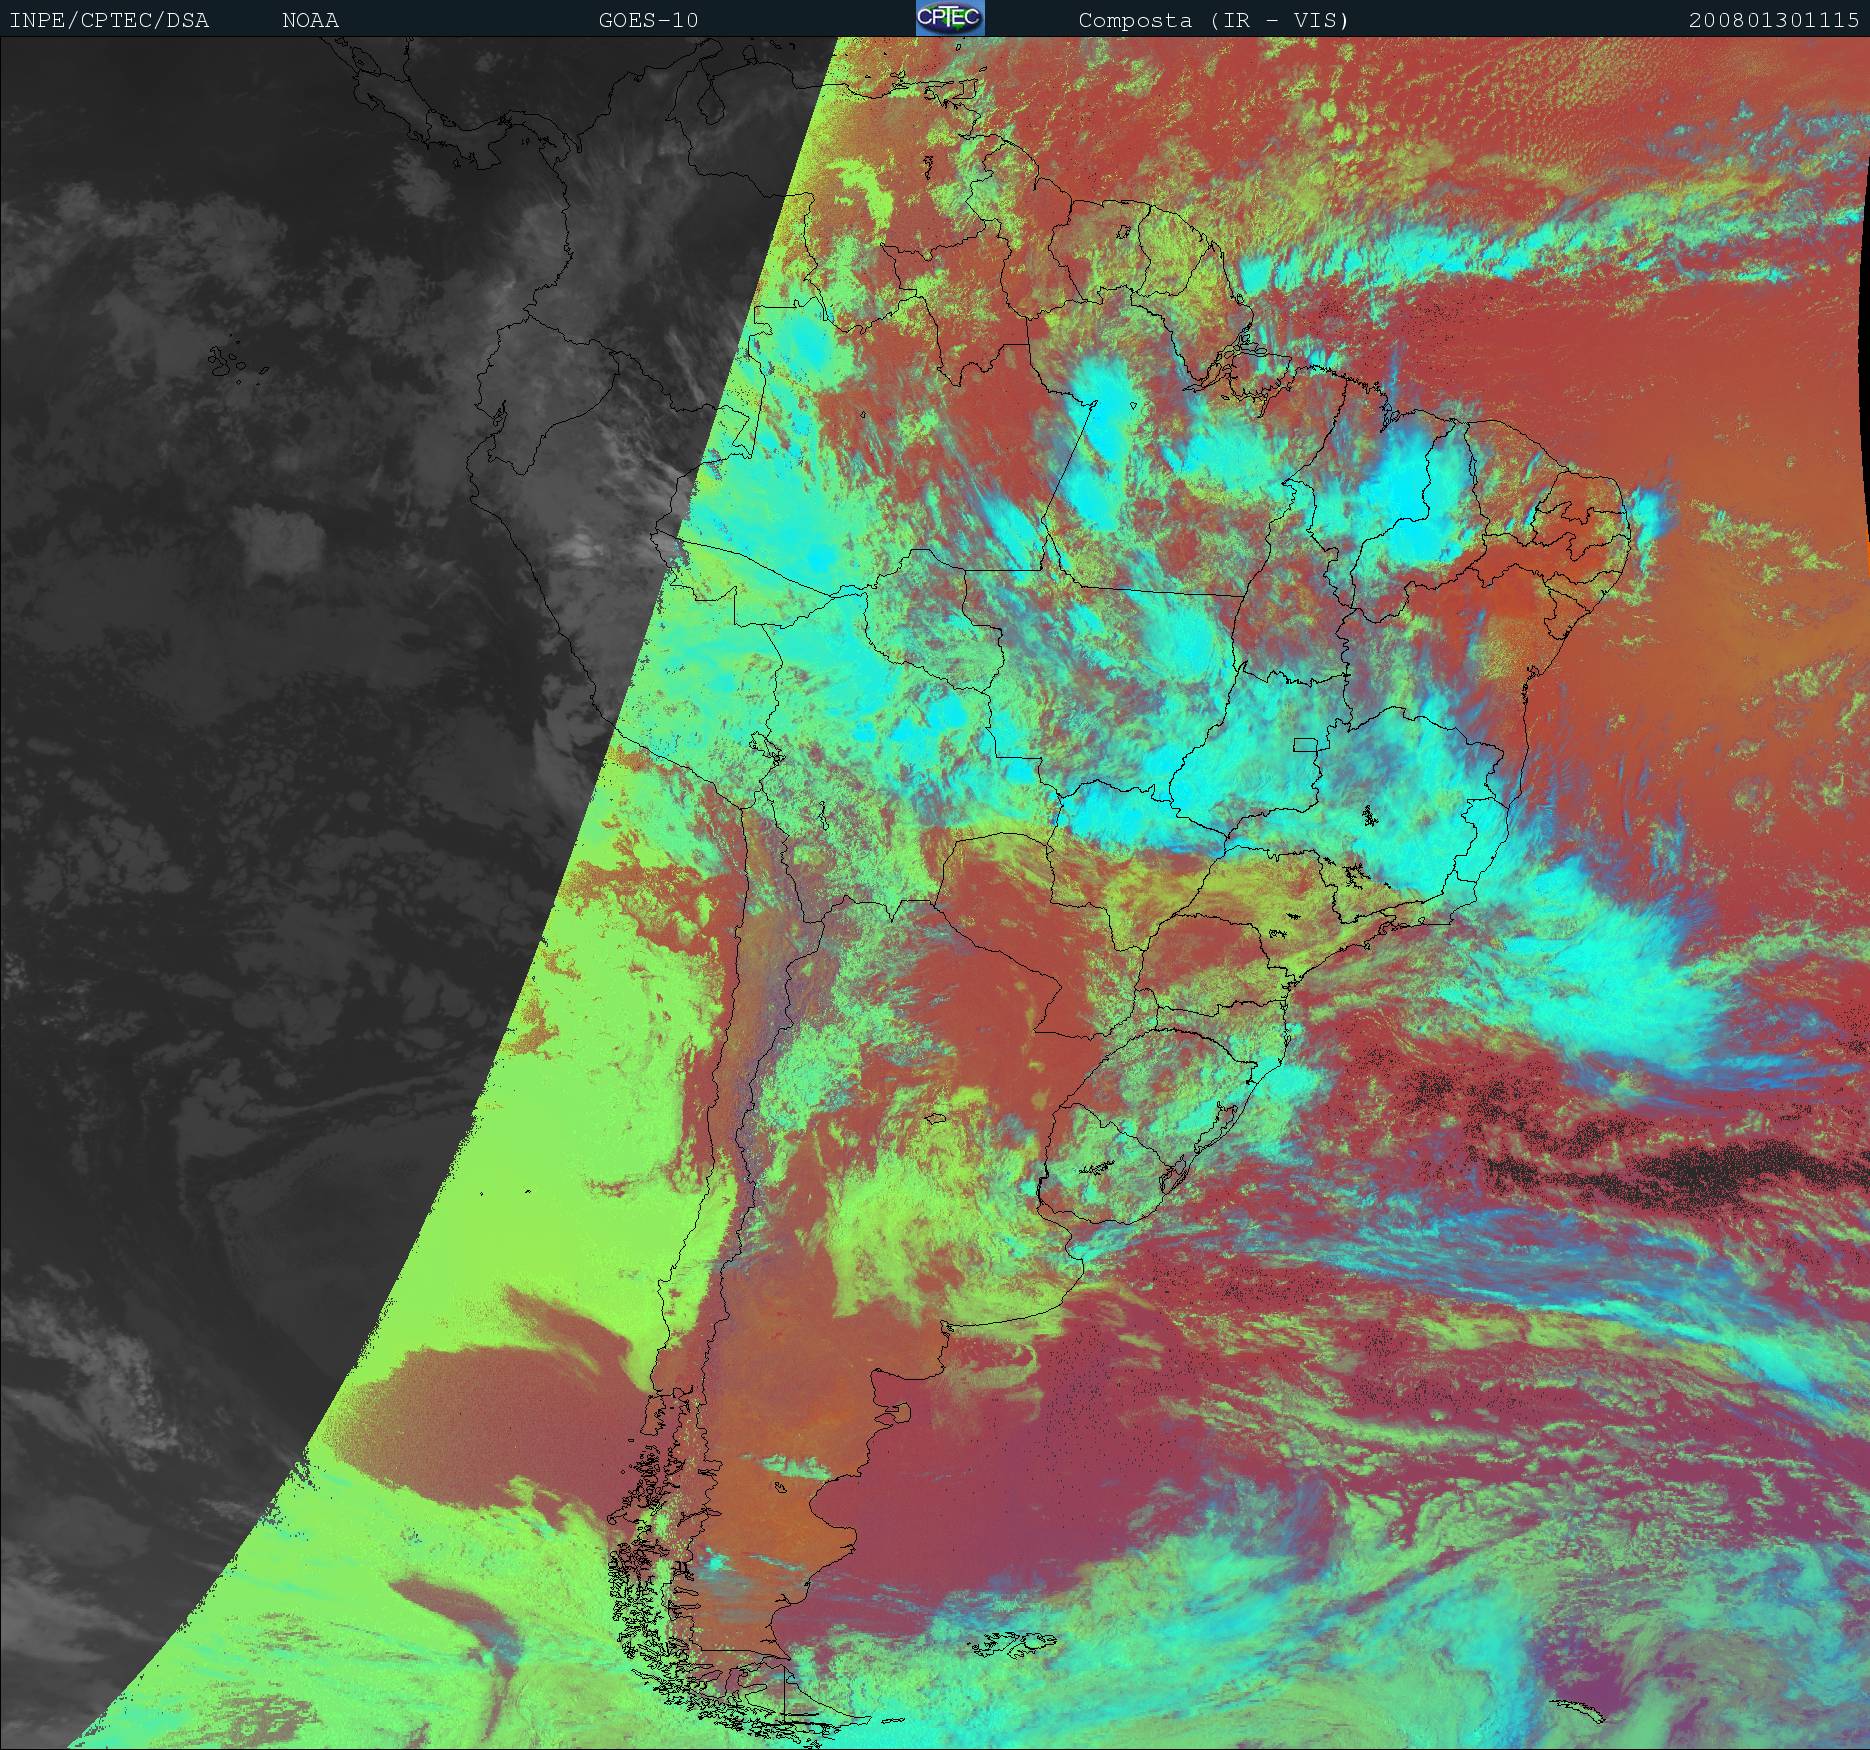
Task: Click the CPTEC logo in the header
Action: [950, 18]
